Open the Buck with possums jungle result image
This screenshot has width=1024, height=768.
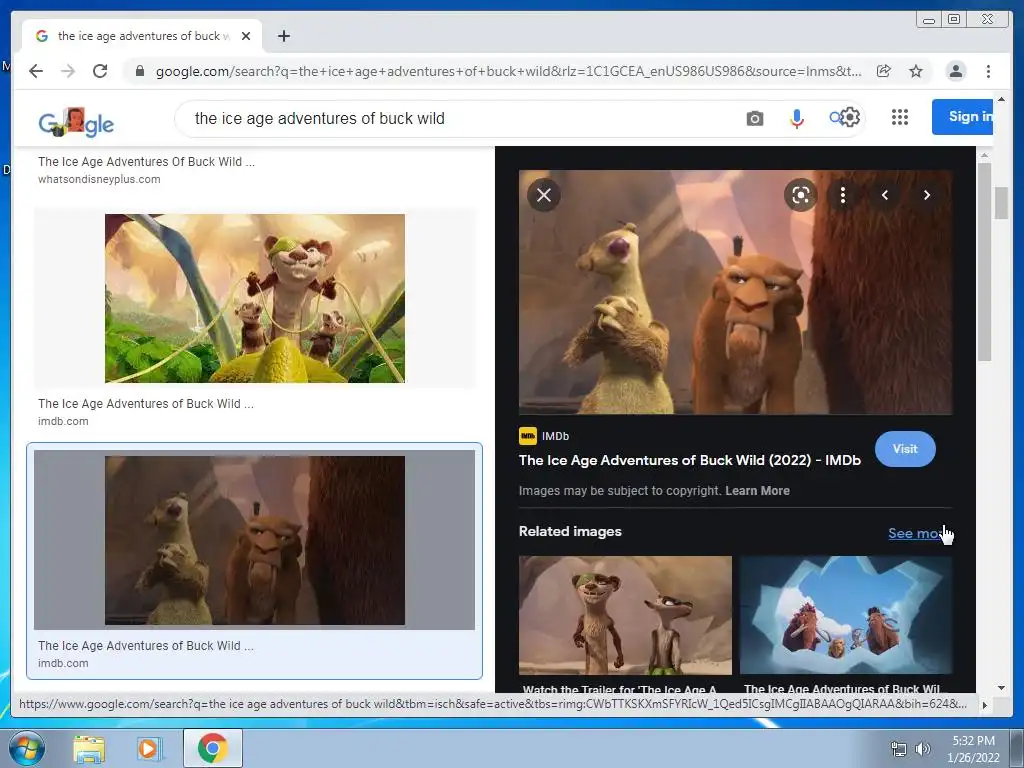(x=255, y=298)
